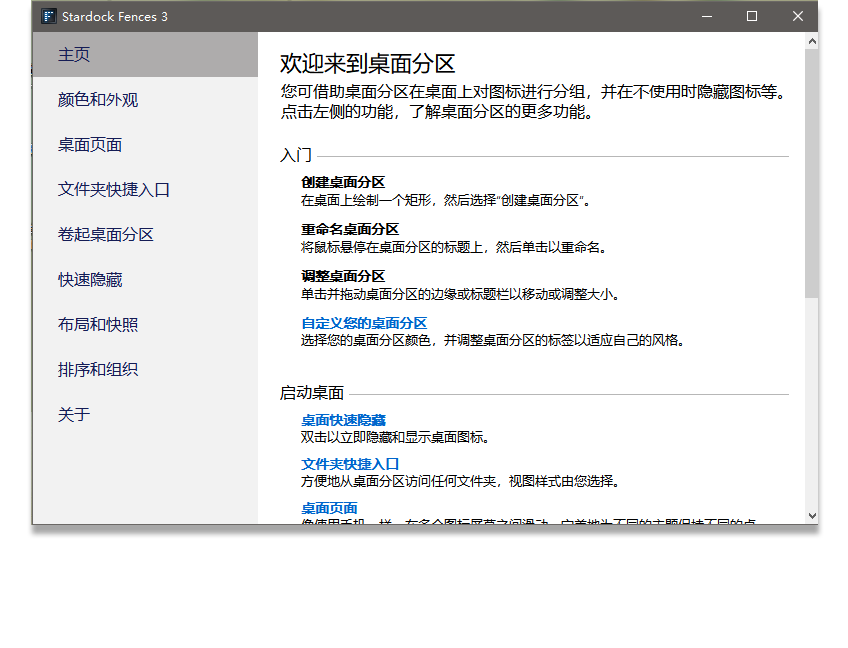Click the Stardock Fences app icon in title bar

[x=48, y=16]
